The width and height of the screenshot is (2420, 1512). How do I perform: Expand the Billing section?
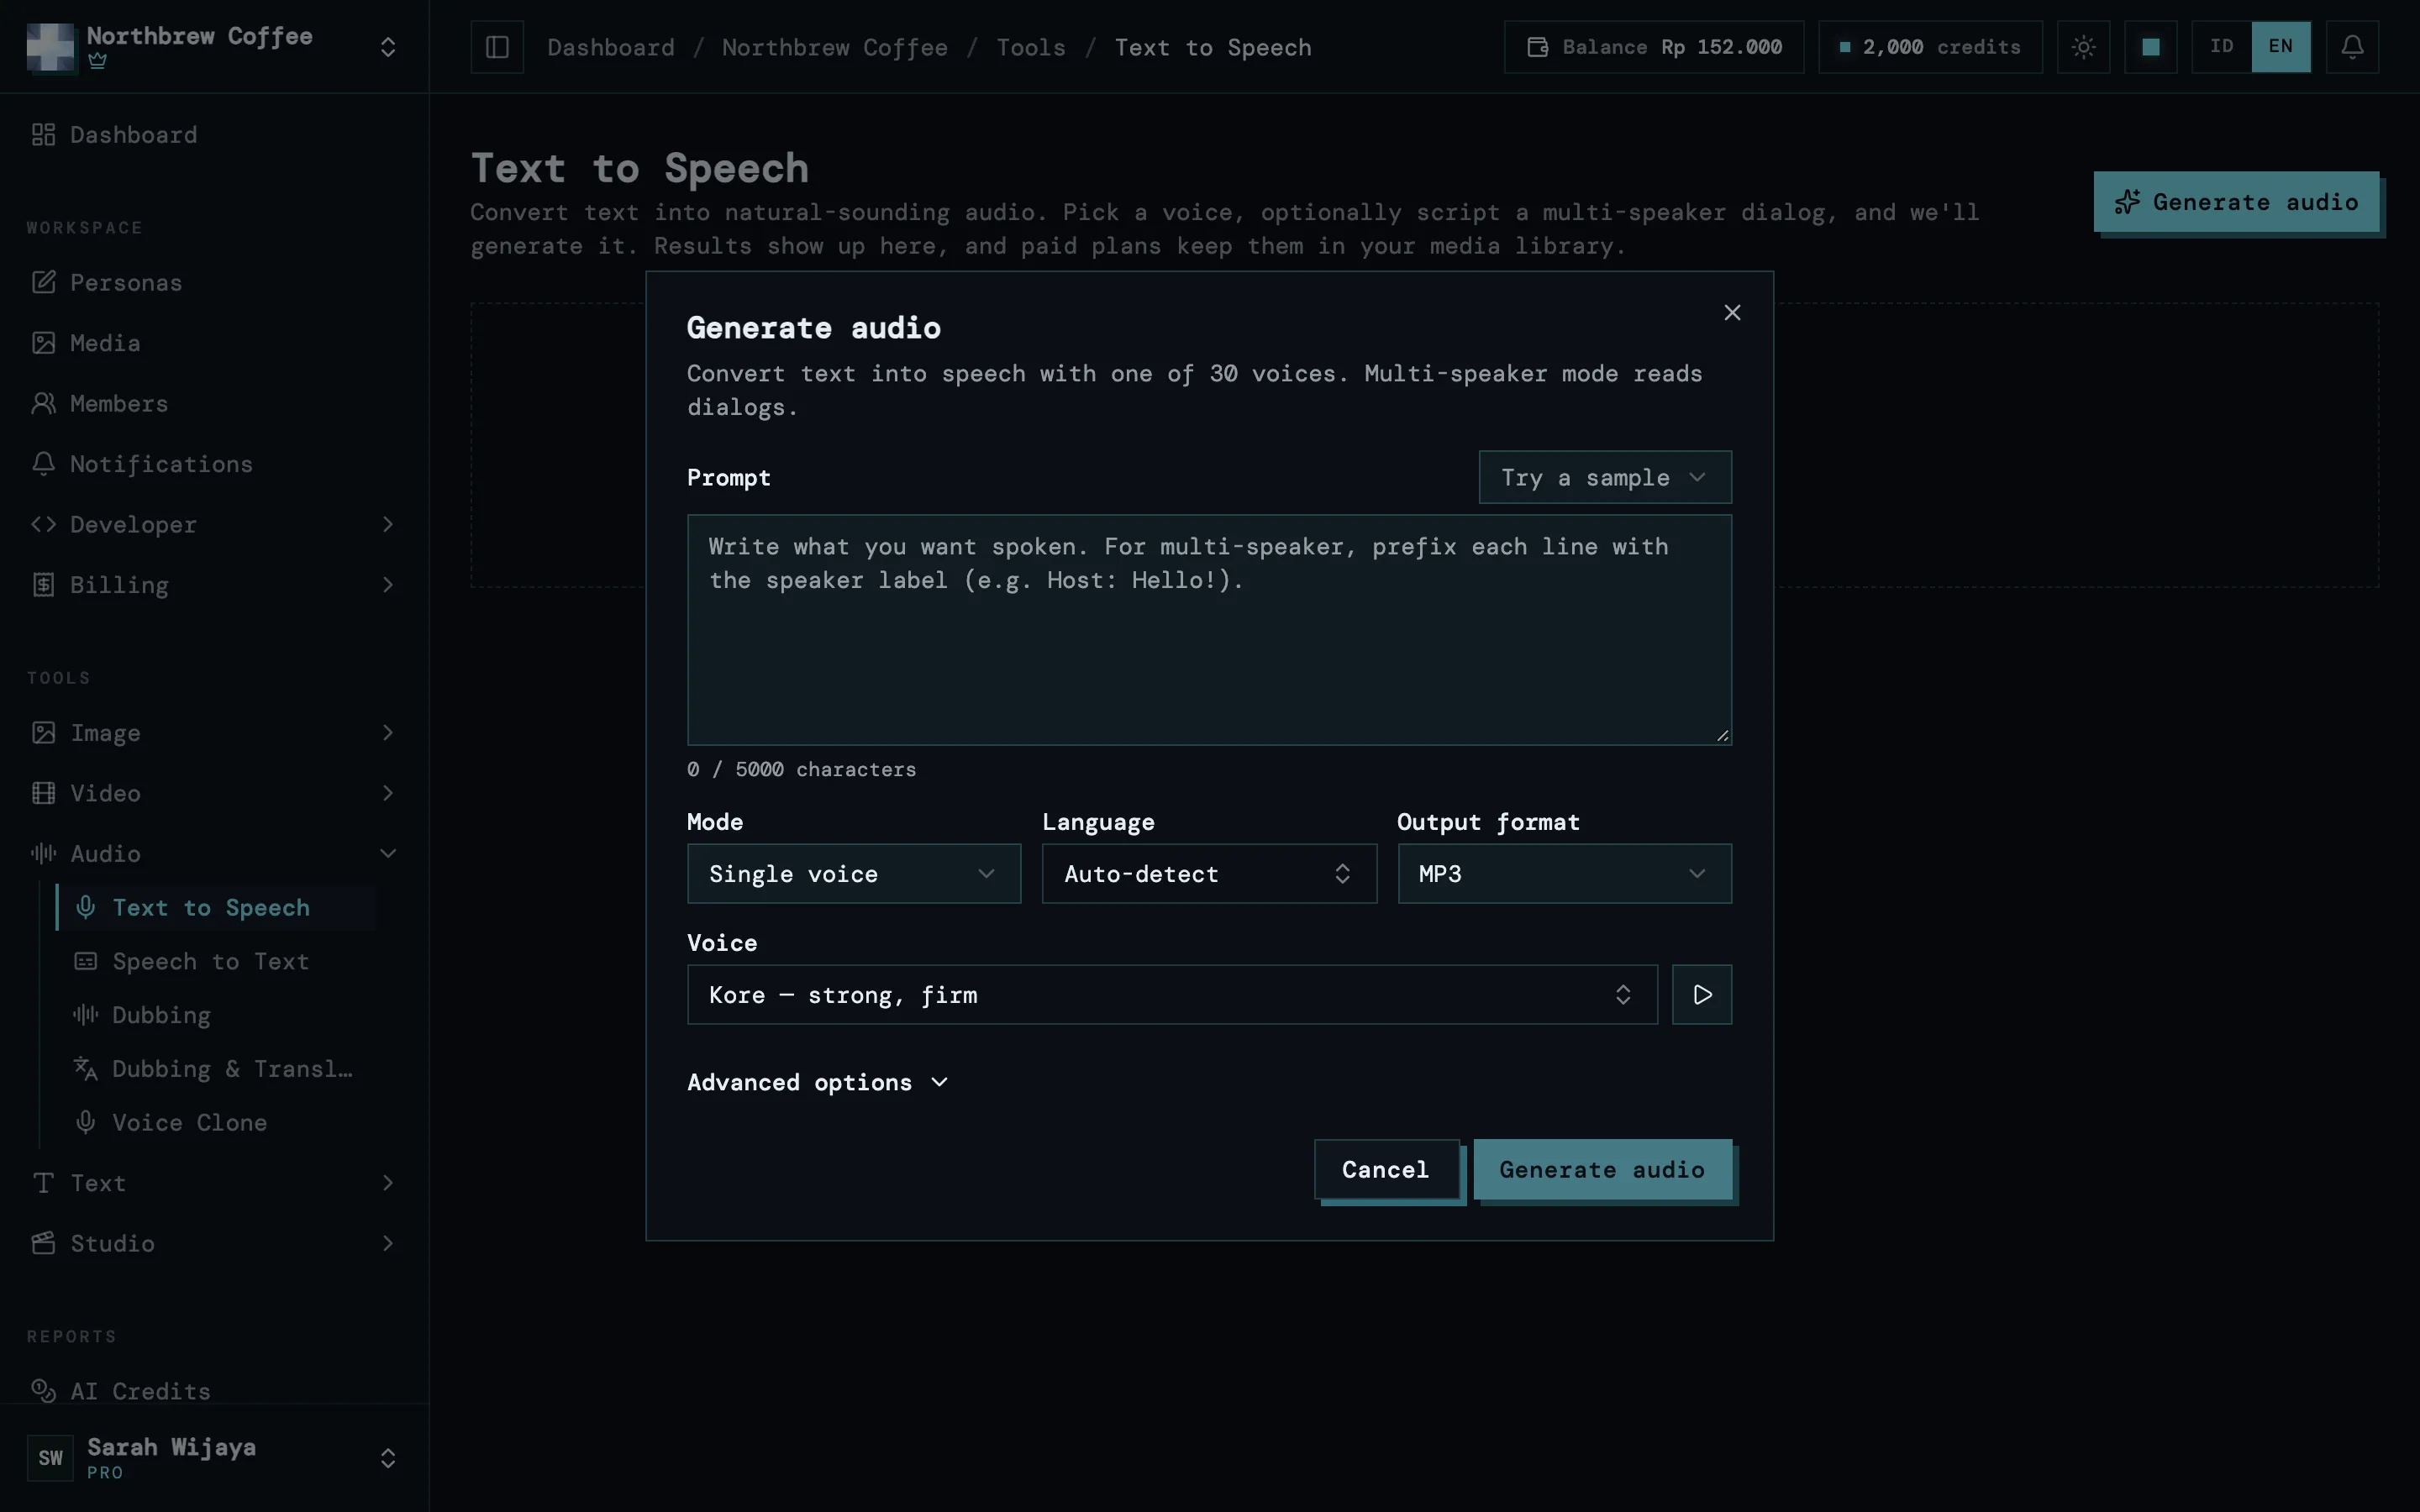pos(214,585)
